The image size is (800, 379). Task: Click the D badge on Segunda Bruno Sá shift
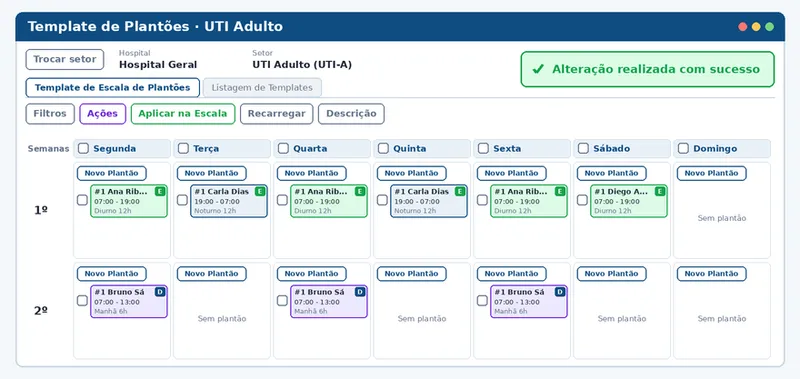point(160,292)
